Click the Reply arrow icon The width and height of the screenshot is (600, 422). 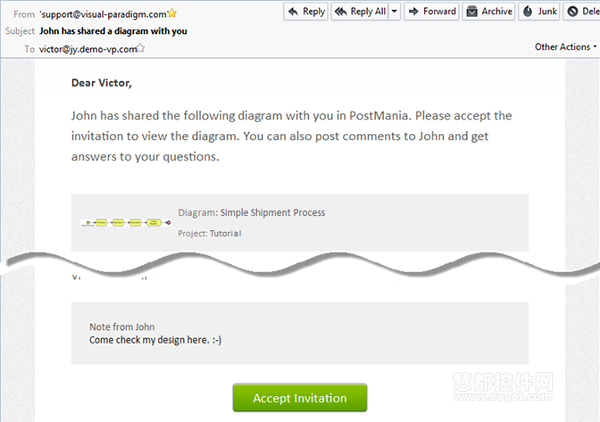(293, 11)
